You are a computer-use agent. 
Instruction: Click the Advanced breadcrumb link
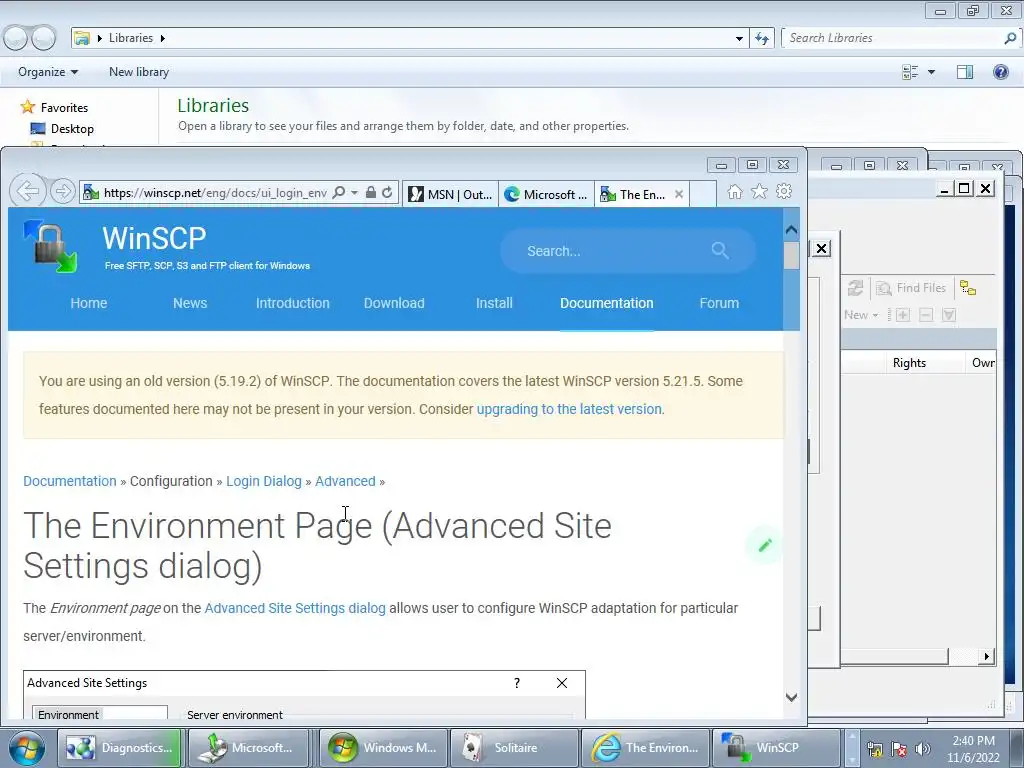[x=345, y=481]
